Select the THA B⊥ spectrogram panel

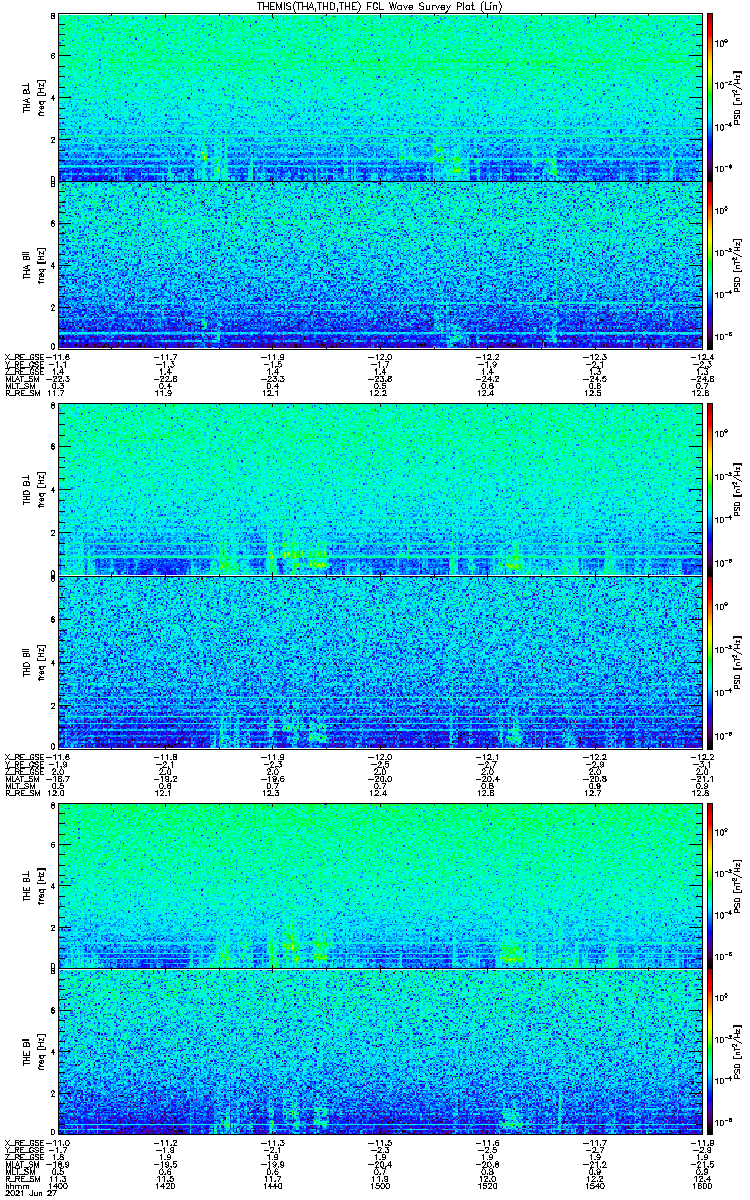[378, 96]
